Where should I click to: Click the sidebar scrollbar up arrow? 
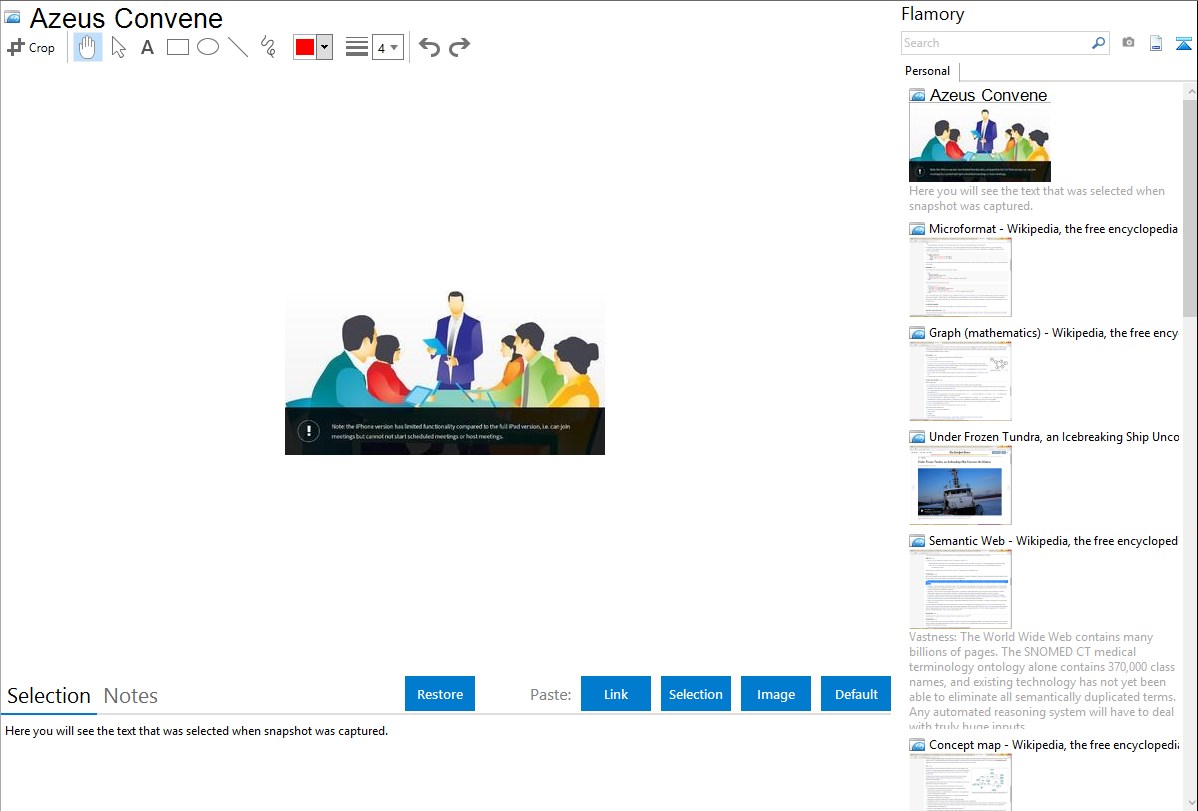point(1190,91)
